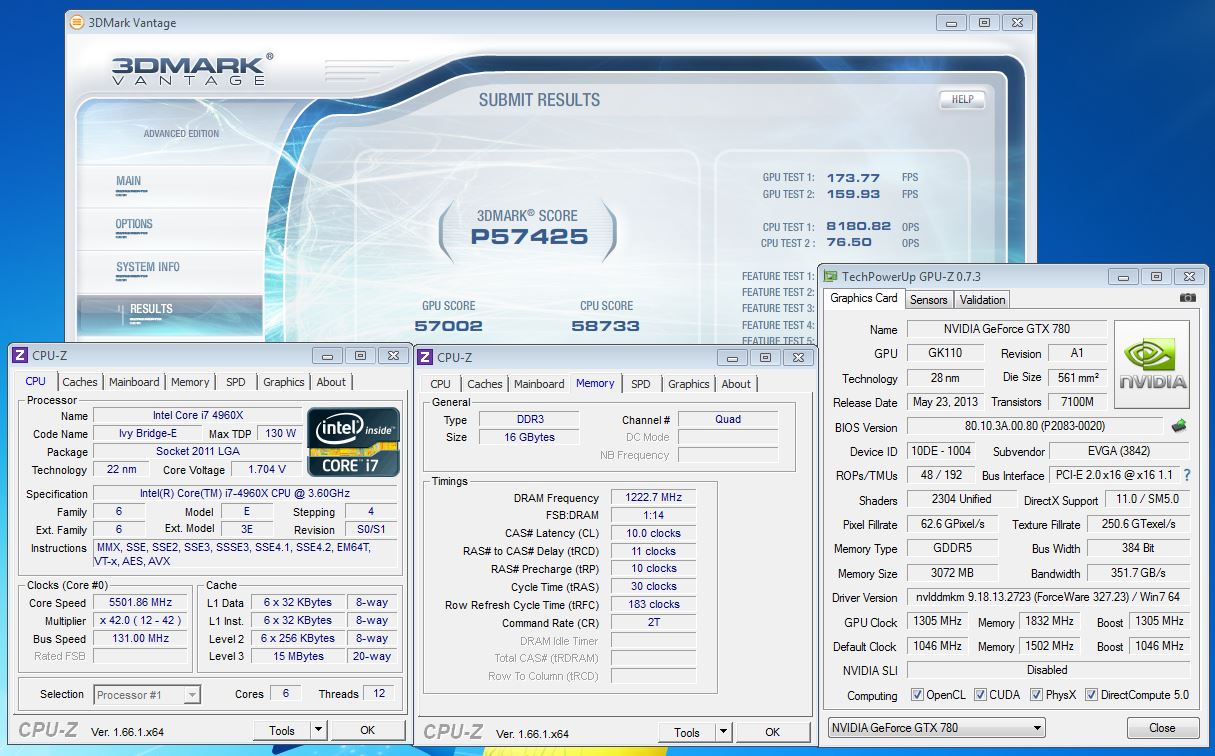Click bus interface question mark icon

(x=1187, y=476)
